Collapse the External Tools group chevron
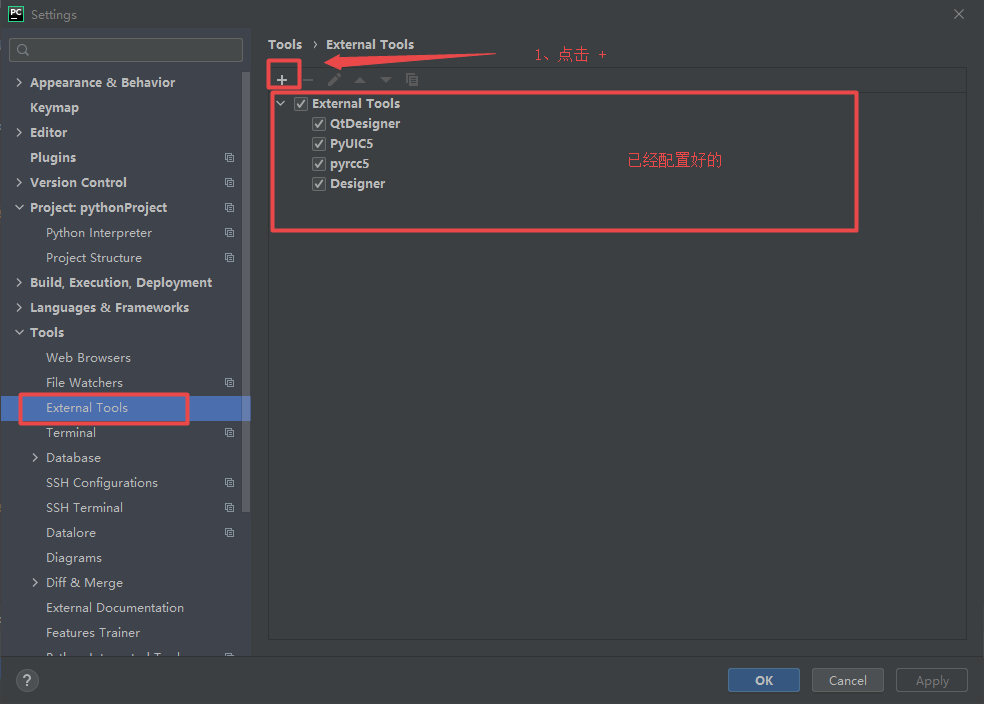The height and width of the screenshot is (704, 984). (x=281, y=103)
